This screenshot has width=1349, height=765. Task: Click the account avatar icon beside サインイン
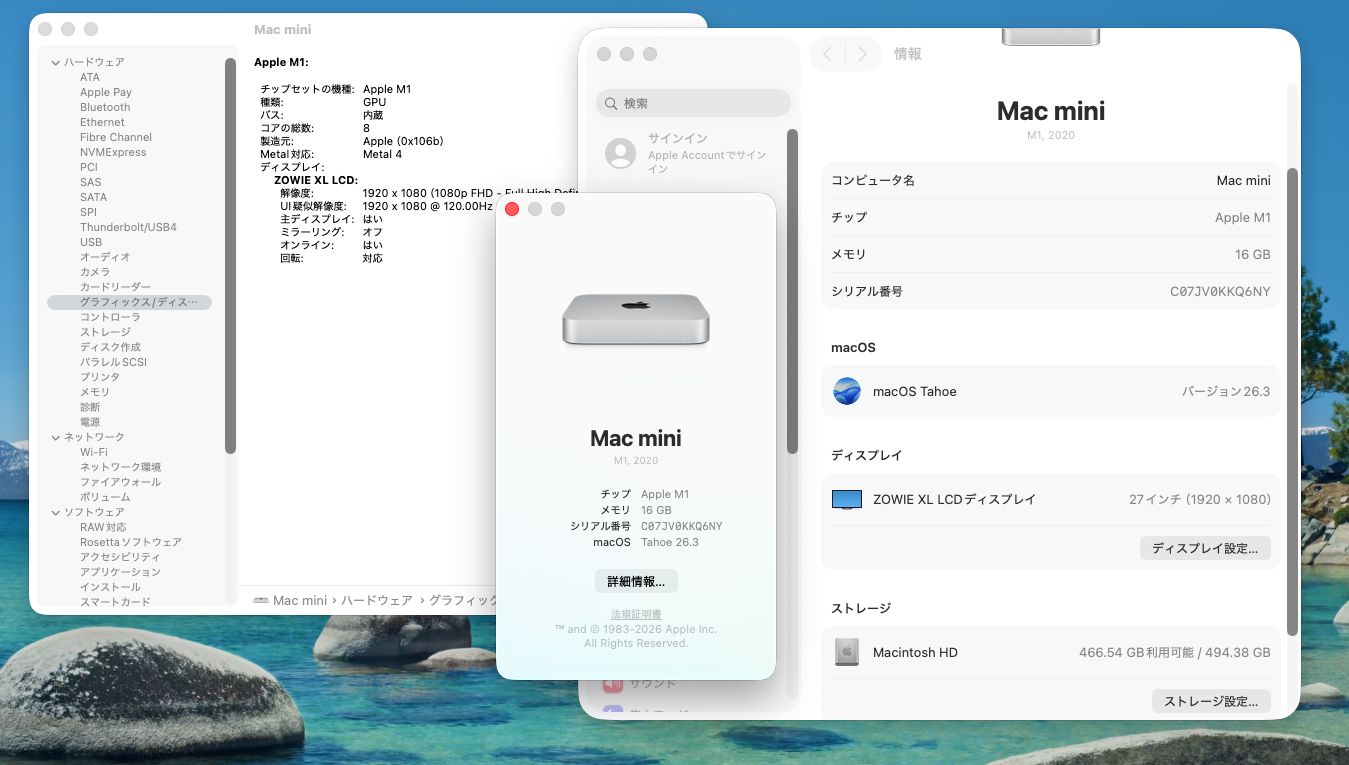pyautogui.click(x=620, y=153)
